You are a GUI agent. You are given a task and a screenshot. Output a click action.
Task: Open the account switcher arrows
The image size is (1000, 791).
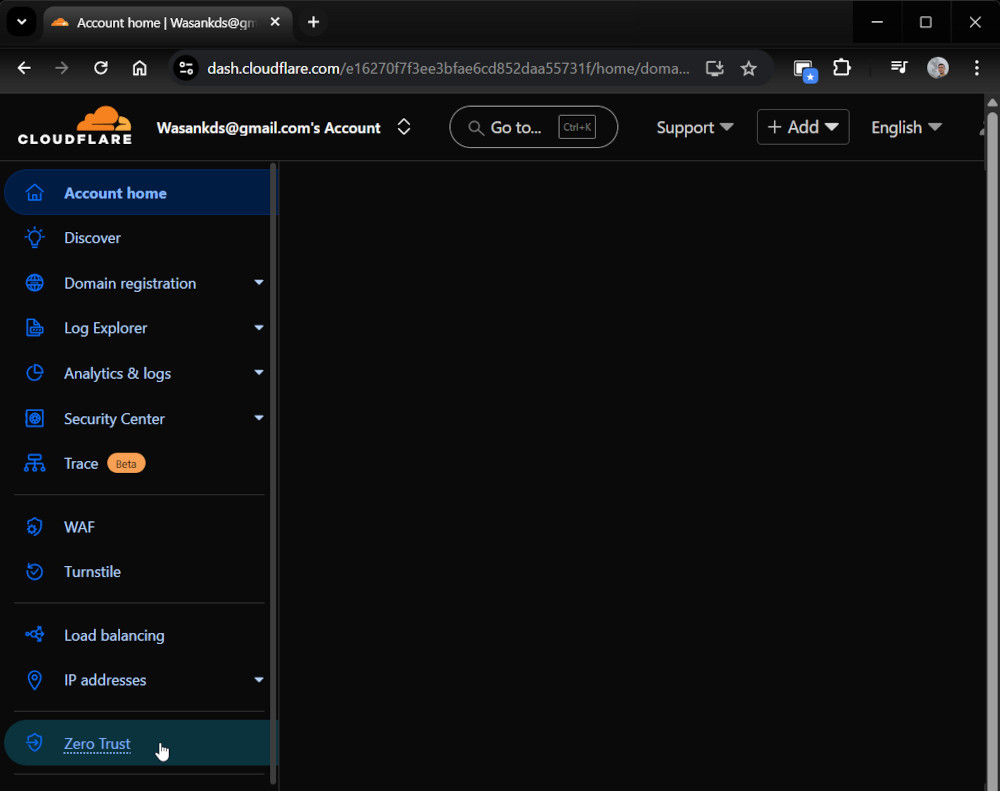(x=404, y=127)
